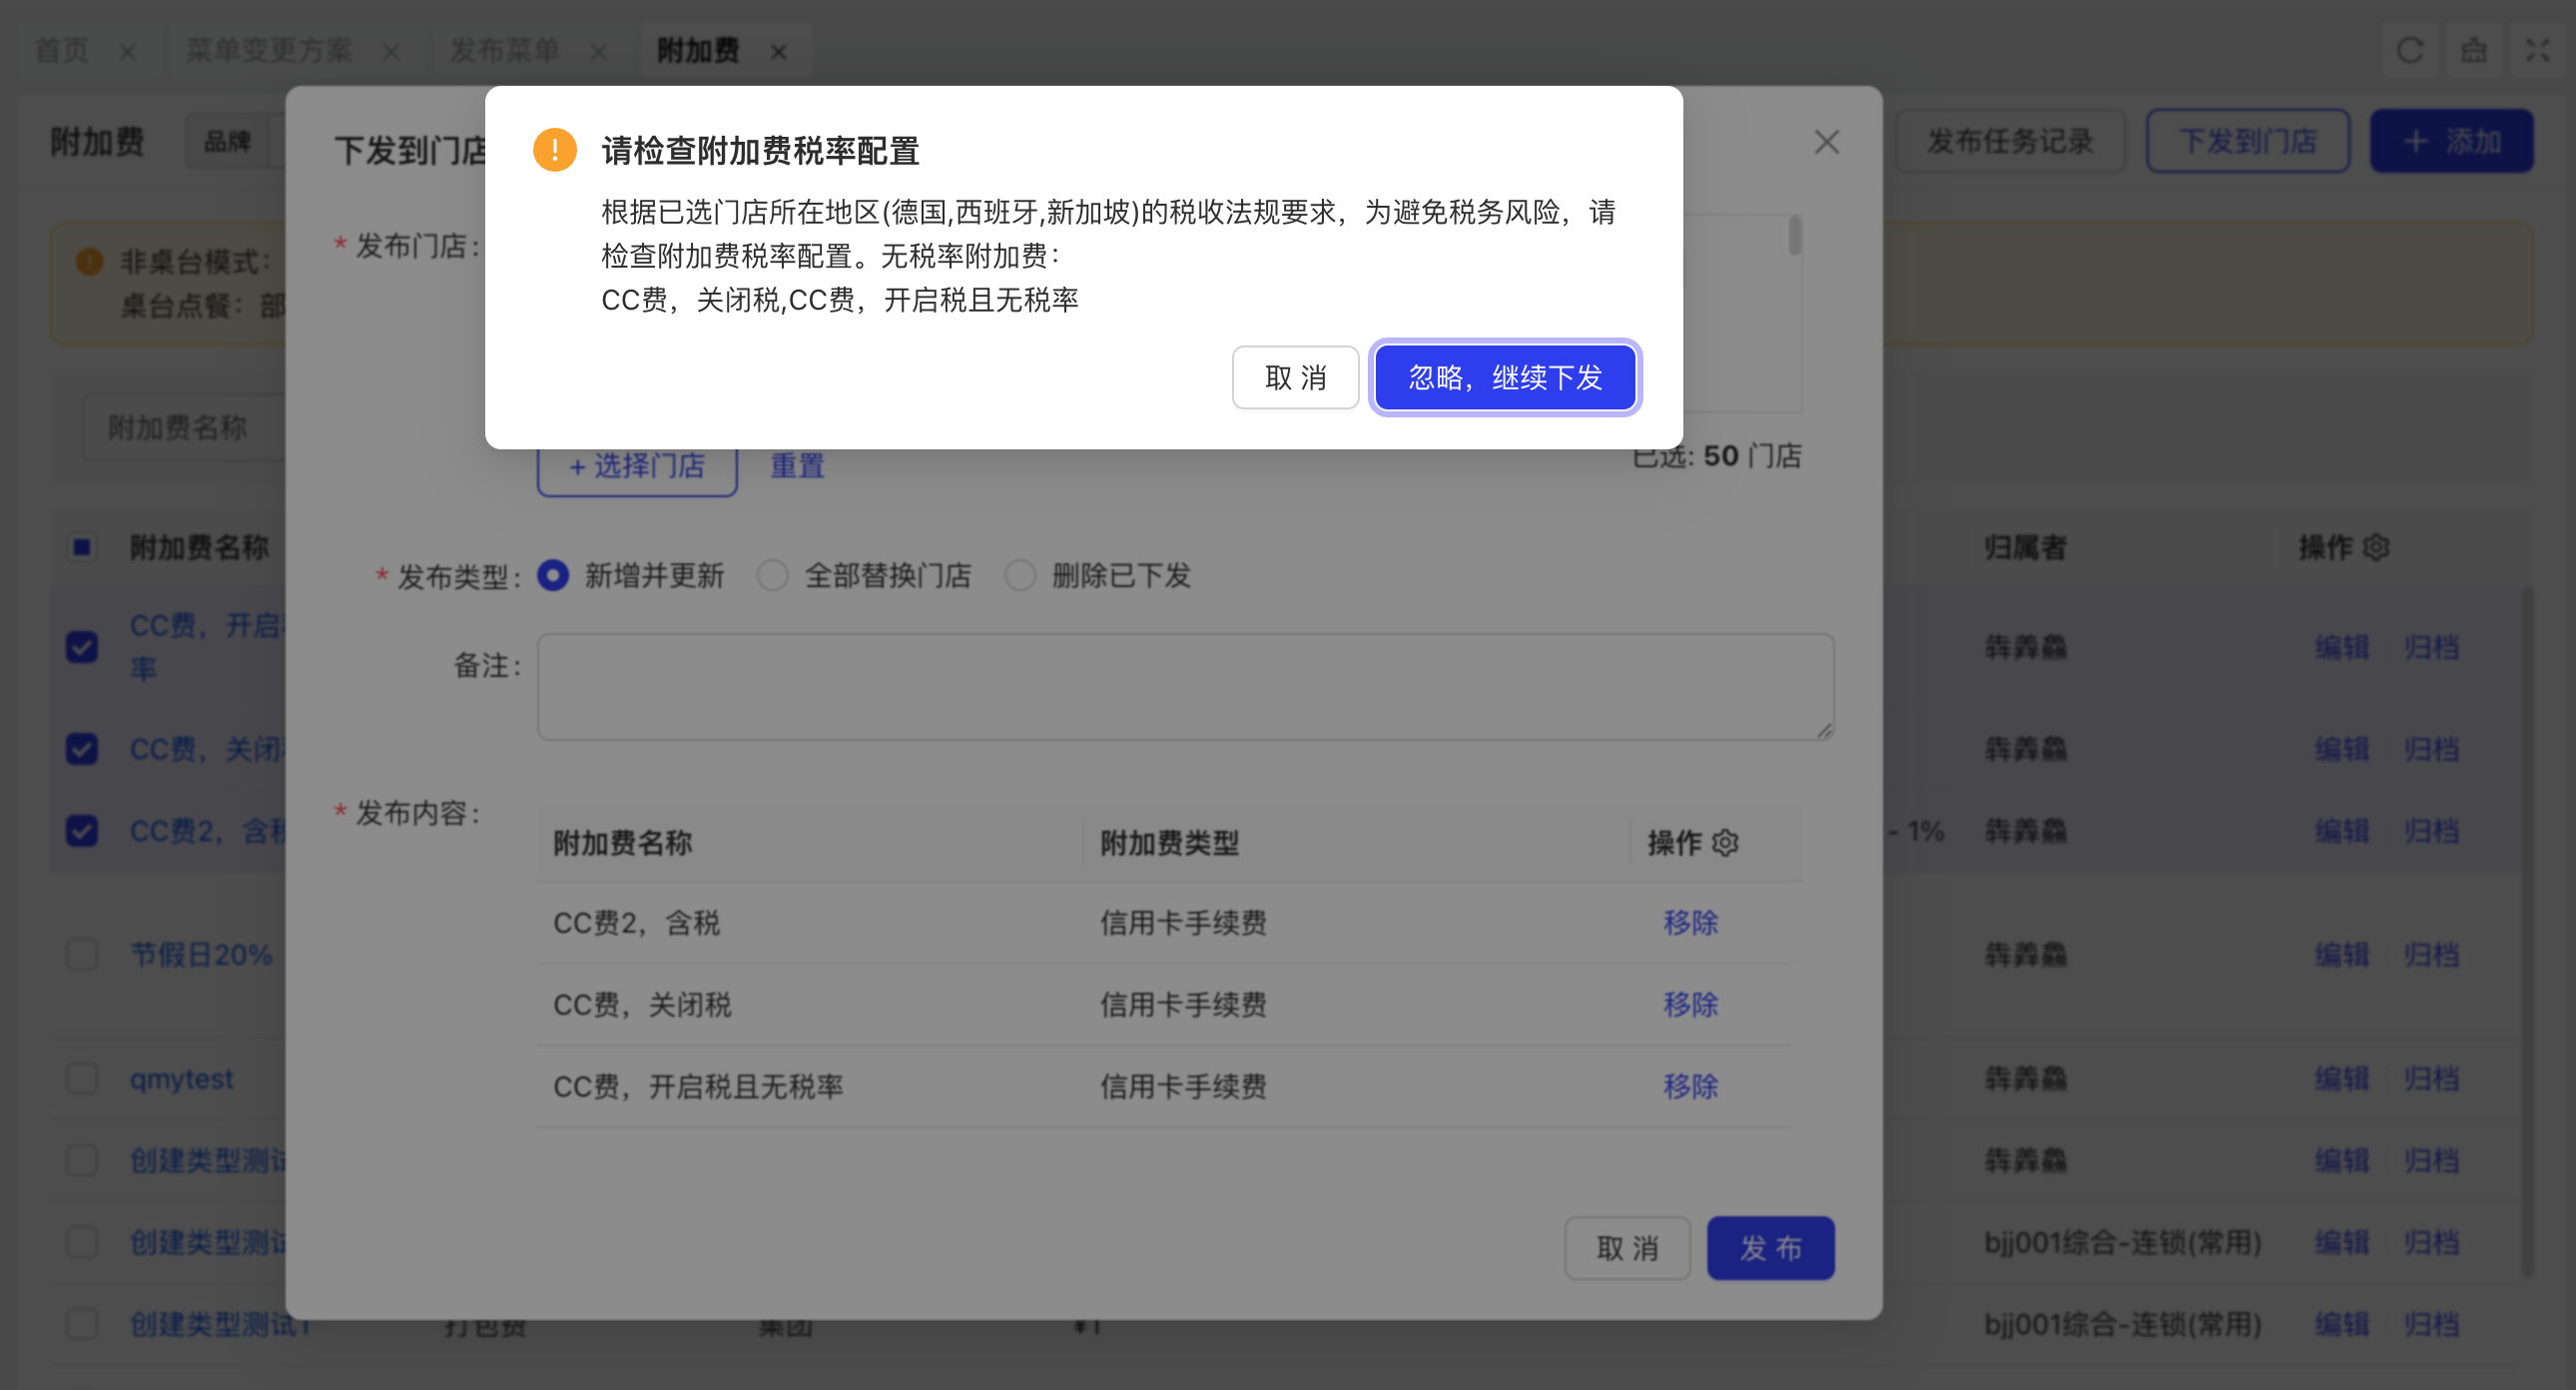Click the orange warning exclamation icon
2576x1390 pixels.
point(554,150)
